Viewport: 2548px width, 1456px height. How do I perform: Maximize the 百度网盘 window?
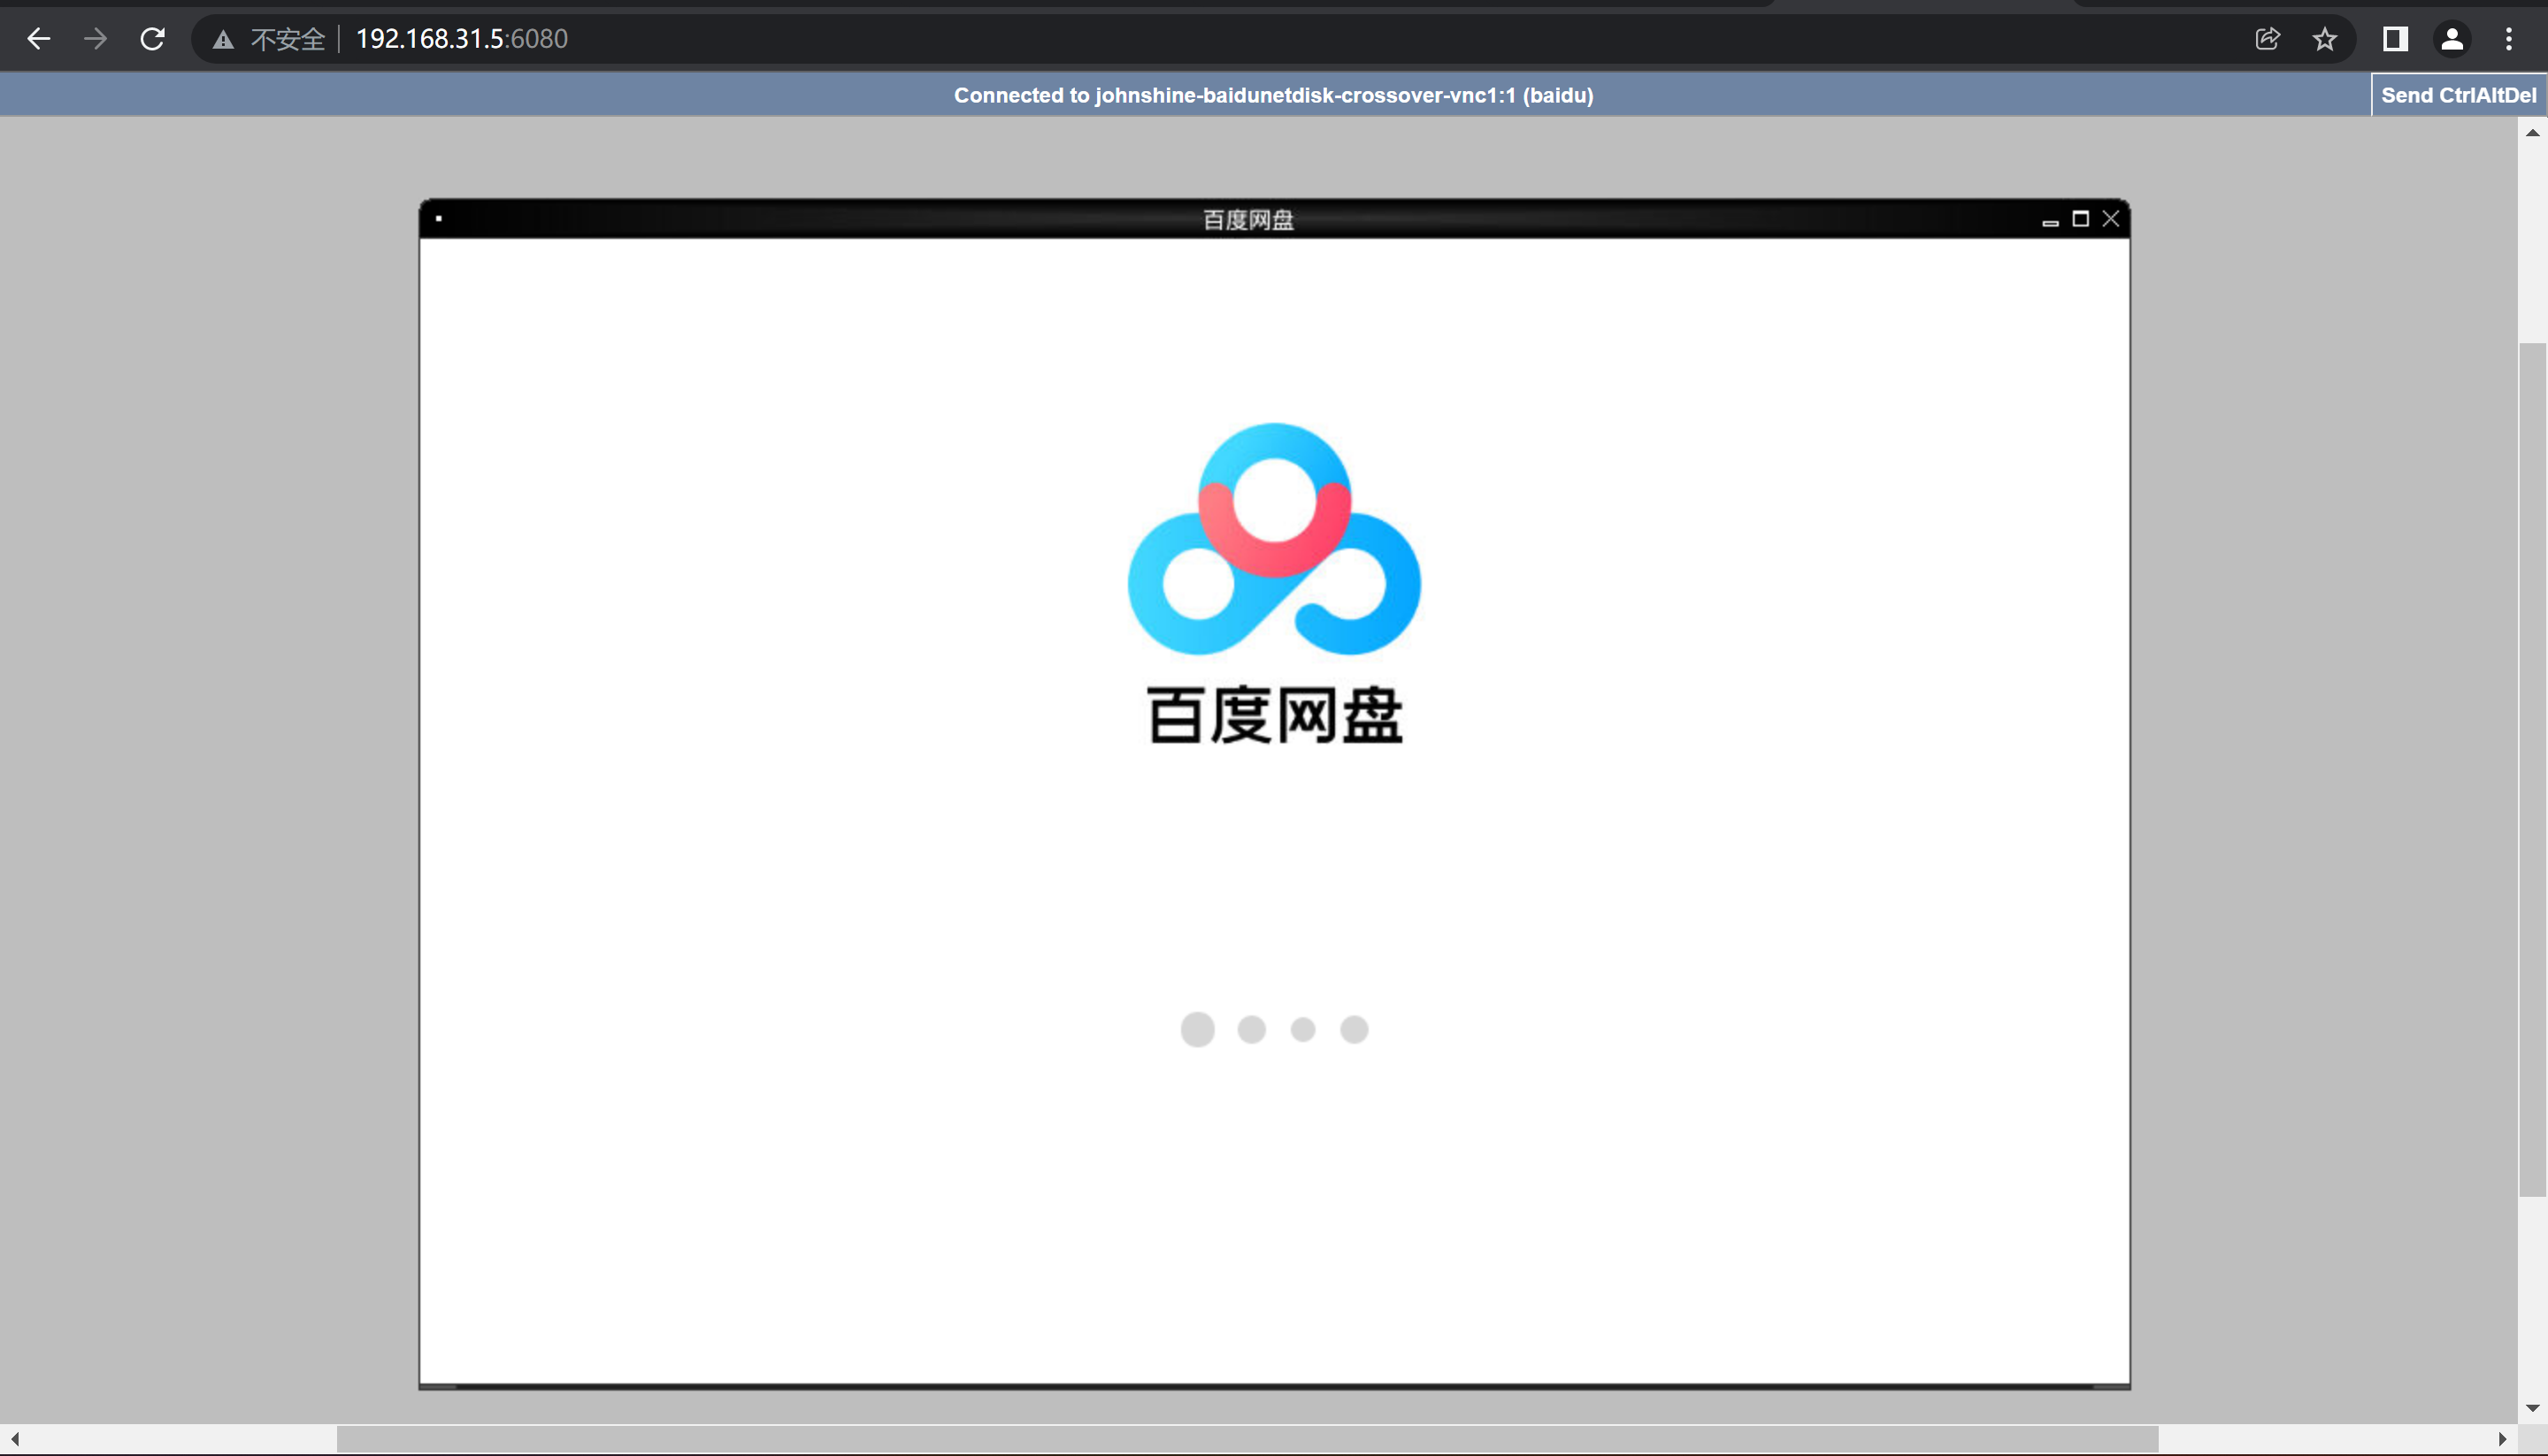click(x=2080, y=219)
